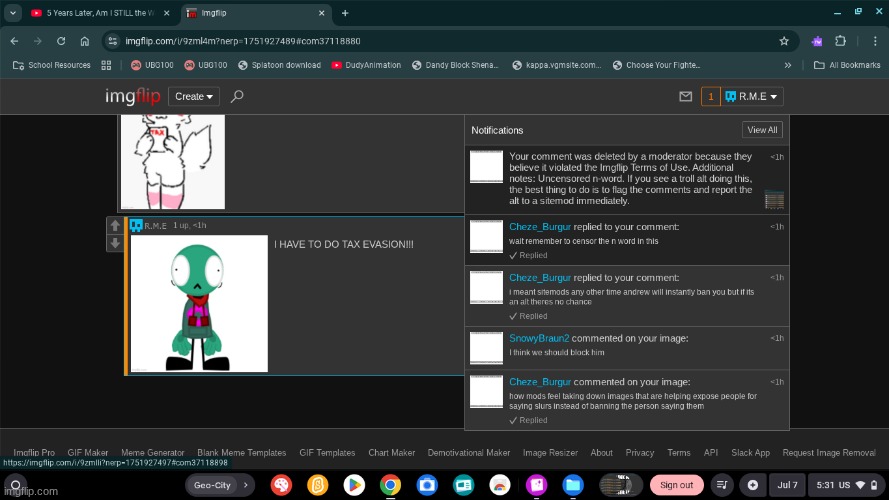Screen dimensions: 889x500
Task: Open the deleted-comment notification thumbnail
Action: [774, 200]
